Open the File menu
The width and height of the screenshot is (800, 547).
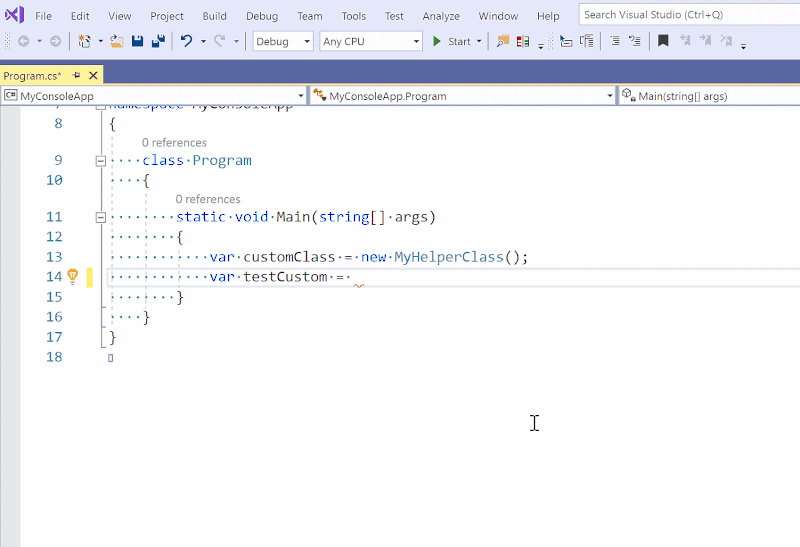(x=43, y=16)
